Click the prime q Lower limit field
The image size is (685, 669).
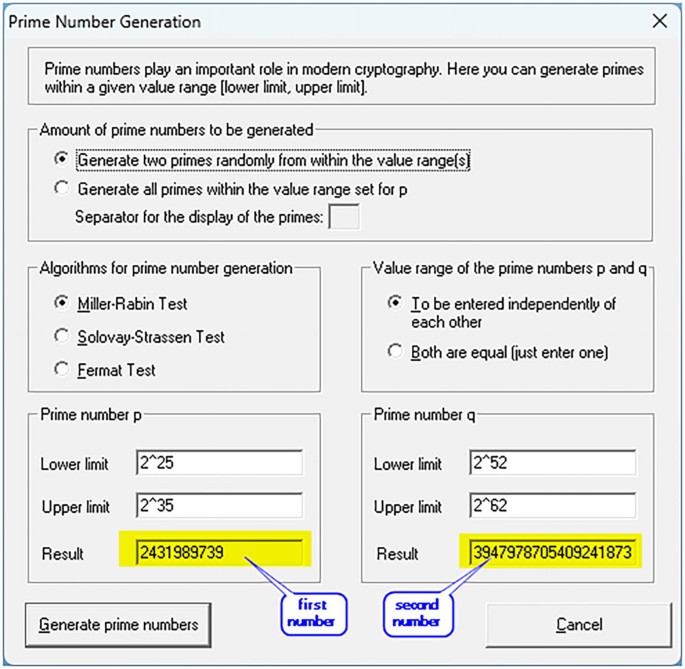(x=552, y=464)
